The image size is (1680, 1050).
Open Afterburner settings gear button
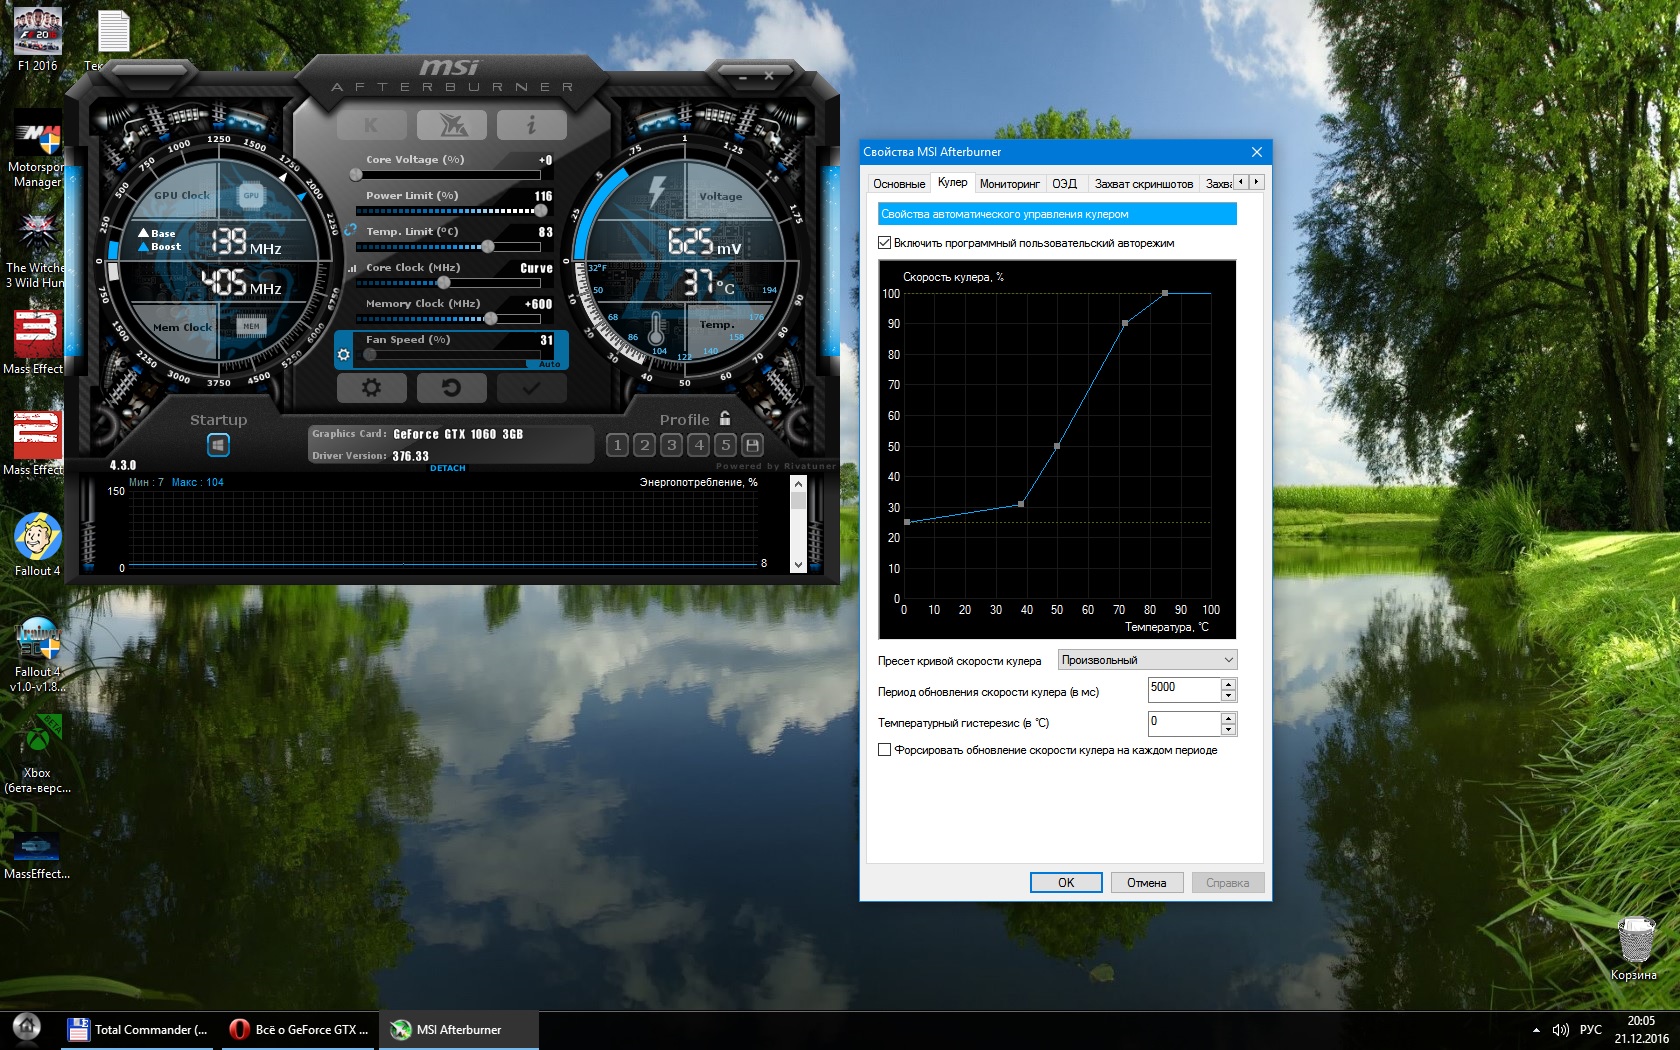point(371,387)
